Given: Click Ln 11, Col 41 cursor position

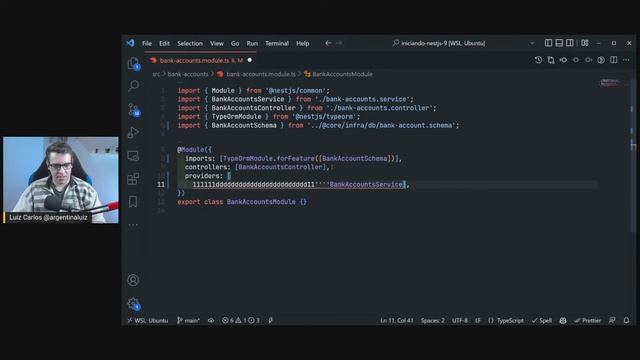Looking at the screenshot, I should tap(397, 320).
